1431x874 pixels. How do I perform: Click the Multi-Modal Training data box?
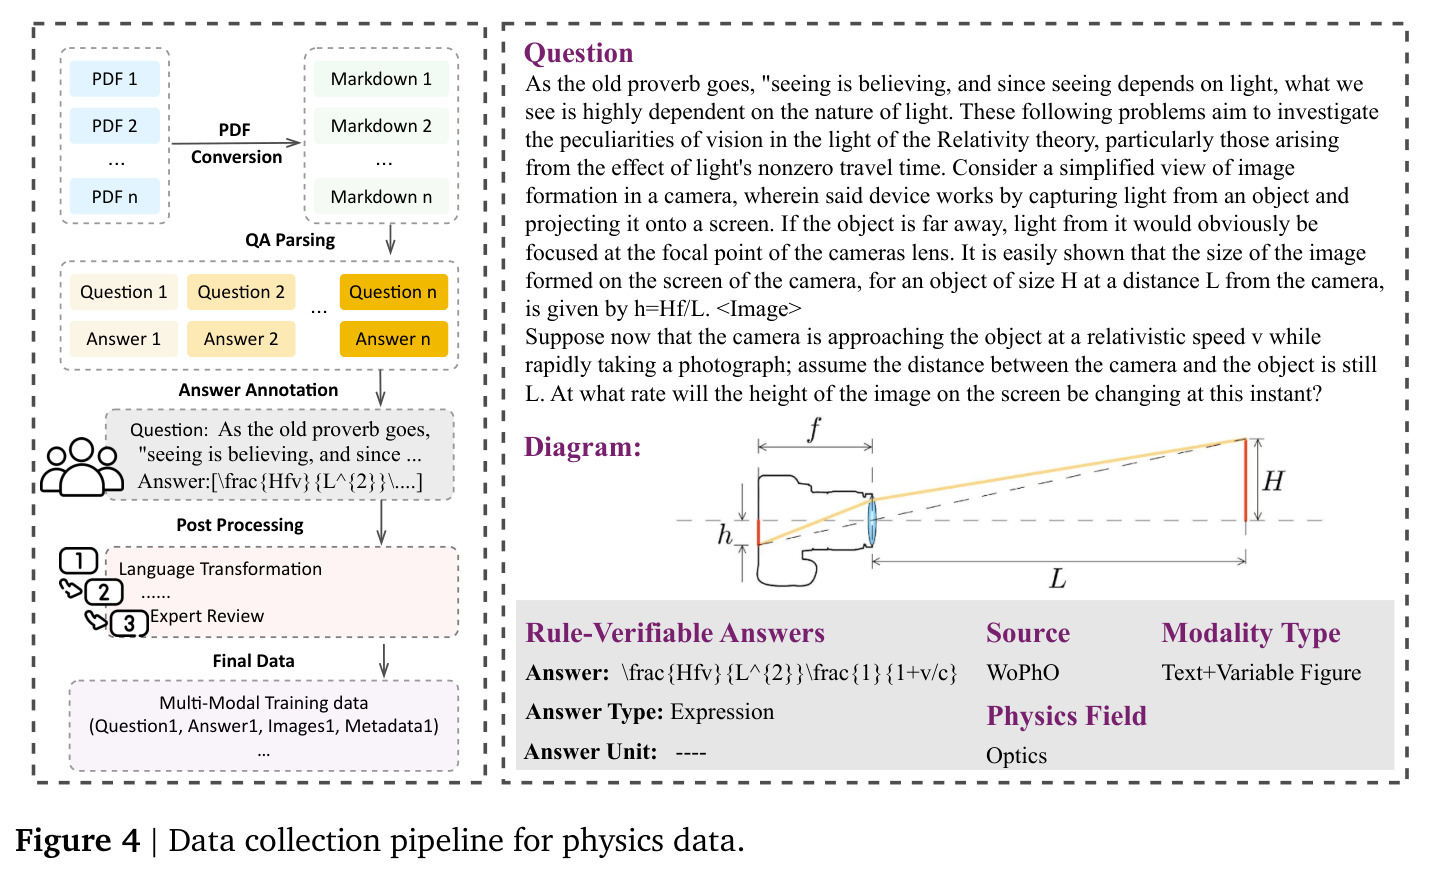point(264,726)
